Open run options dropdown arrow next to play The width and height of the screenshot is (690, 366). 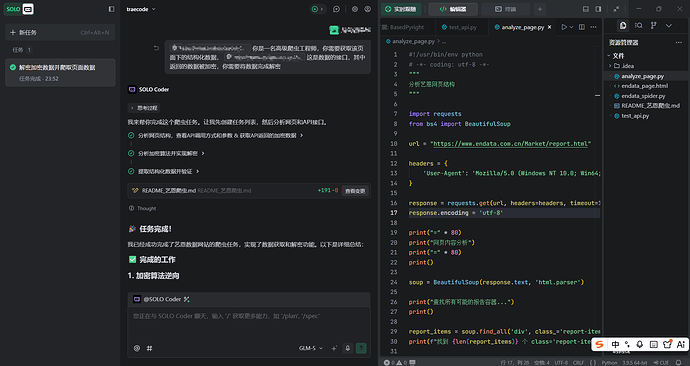(572, 27)
